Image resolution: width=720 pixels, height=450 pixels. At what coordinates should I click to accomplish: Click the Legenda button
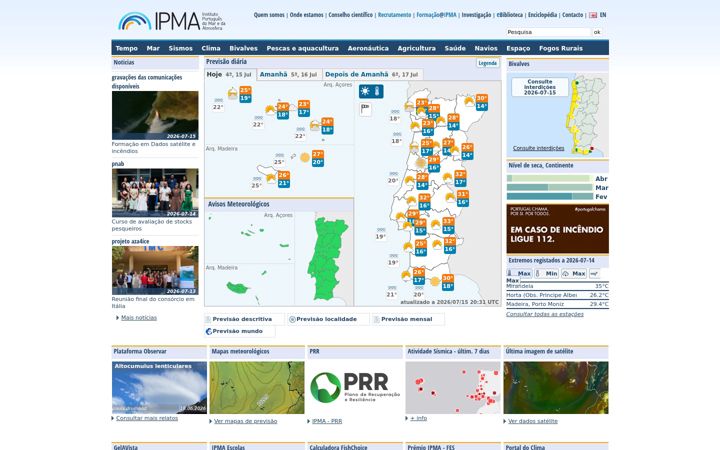pyautogui.click(x=487, y=63)
